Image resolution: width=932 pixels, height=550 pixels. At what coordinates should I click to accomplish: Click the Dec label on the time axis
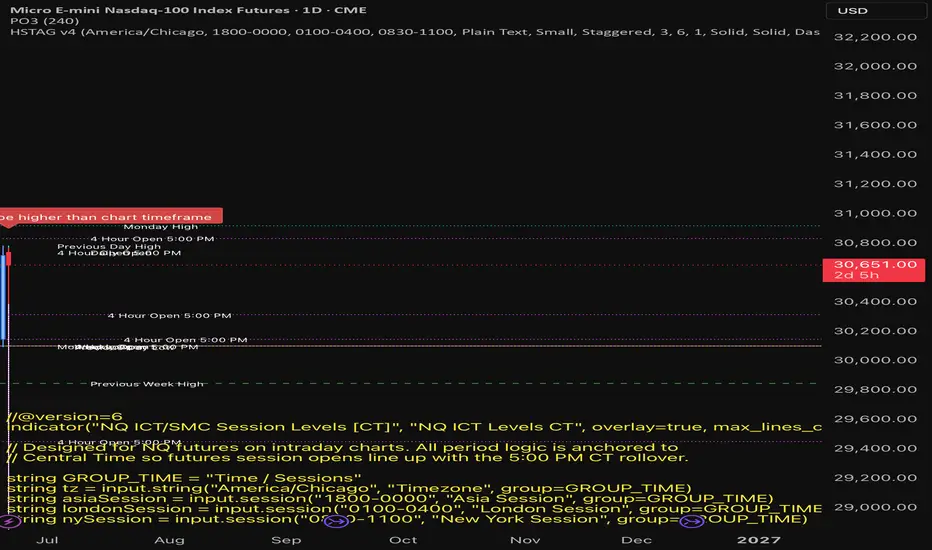pos(637,540)
